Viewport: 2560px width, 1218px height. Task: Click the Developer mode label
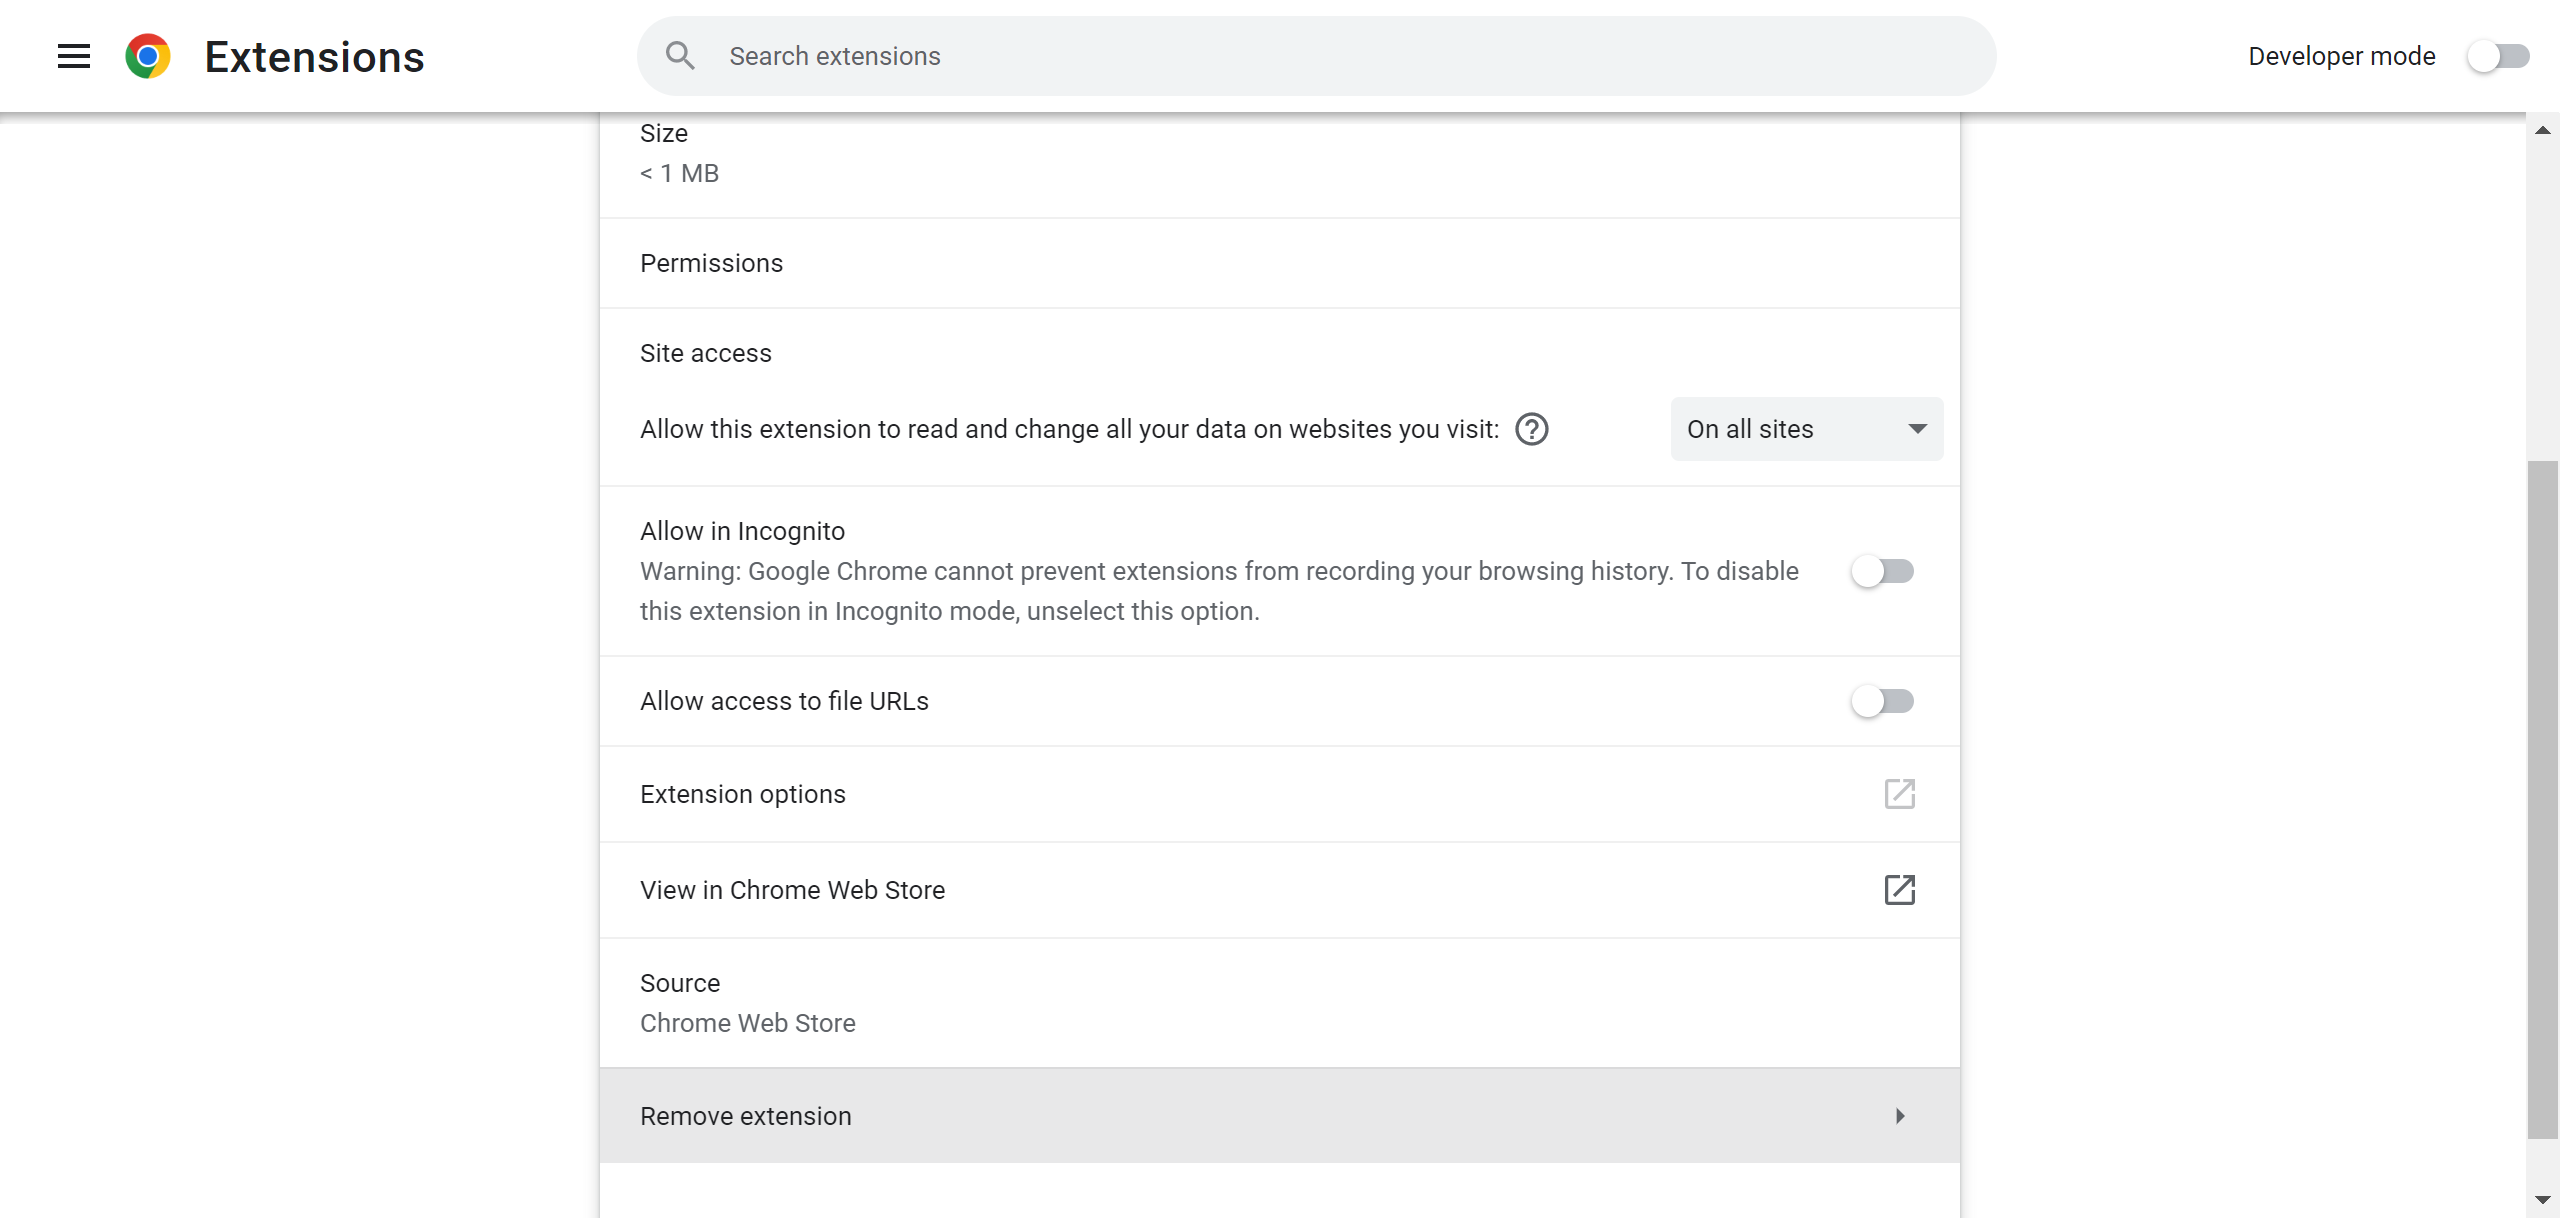click(x=2342, y=56)
